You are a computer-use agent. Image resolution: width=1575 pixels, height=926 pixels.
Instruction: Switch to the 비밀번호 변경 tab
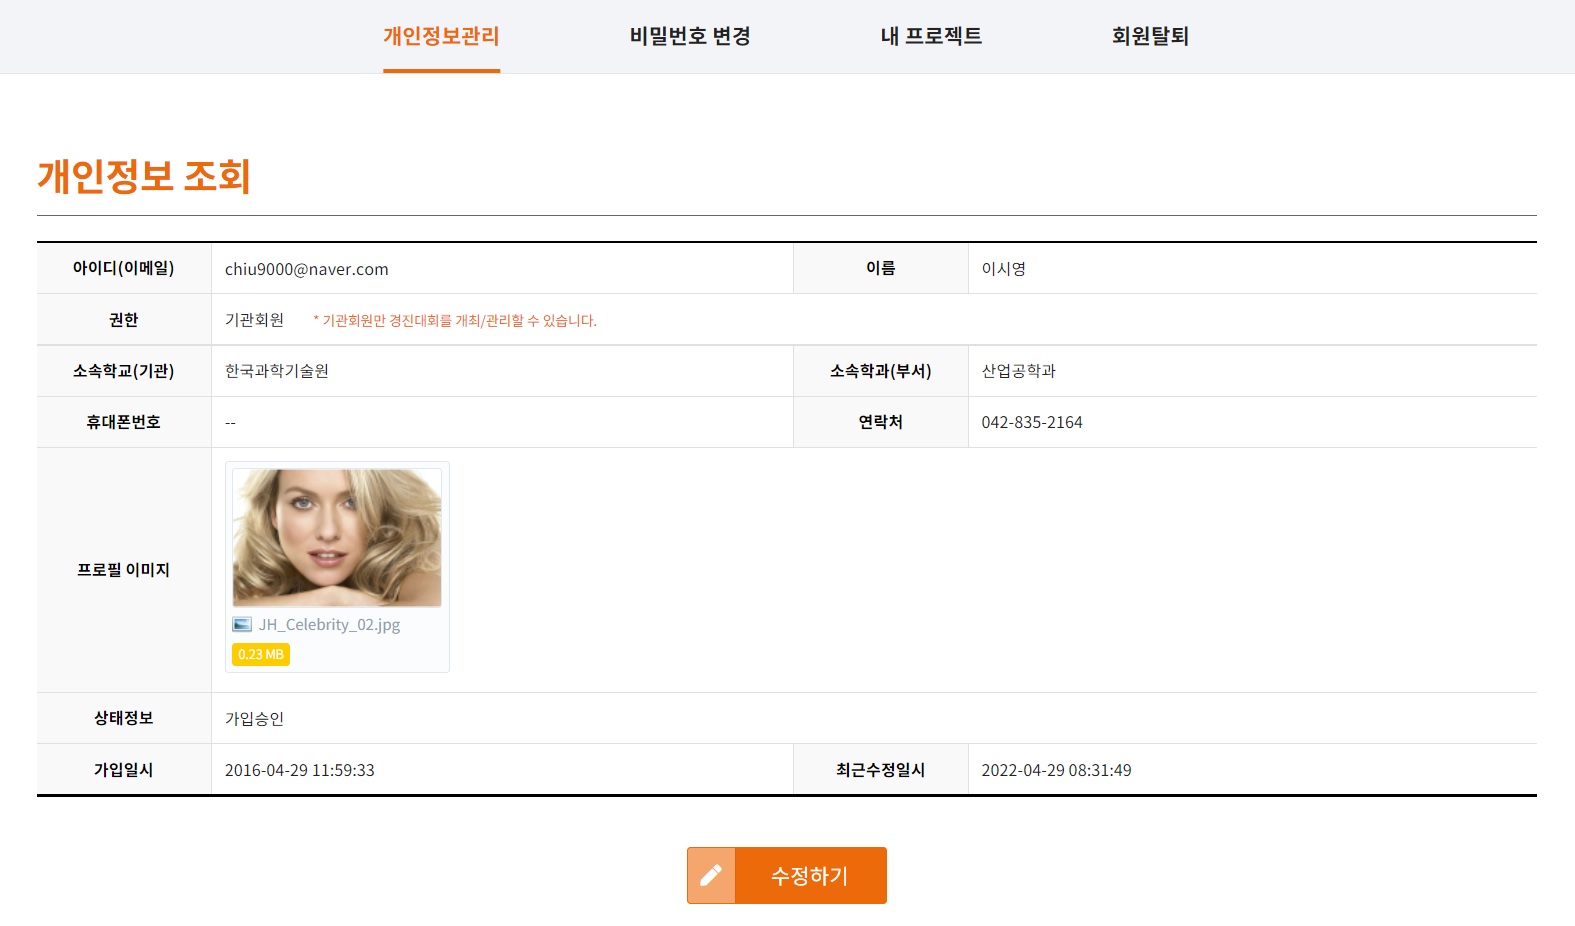pos(690,36)
